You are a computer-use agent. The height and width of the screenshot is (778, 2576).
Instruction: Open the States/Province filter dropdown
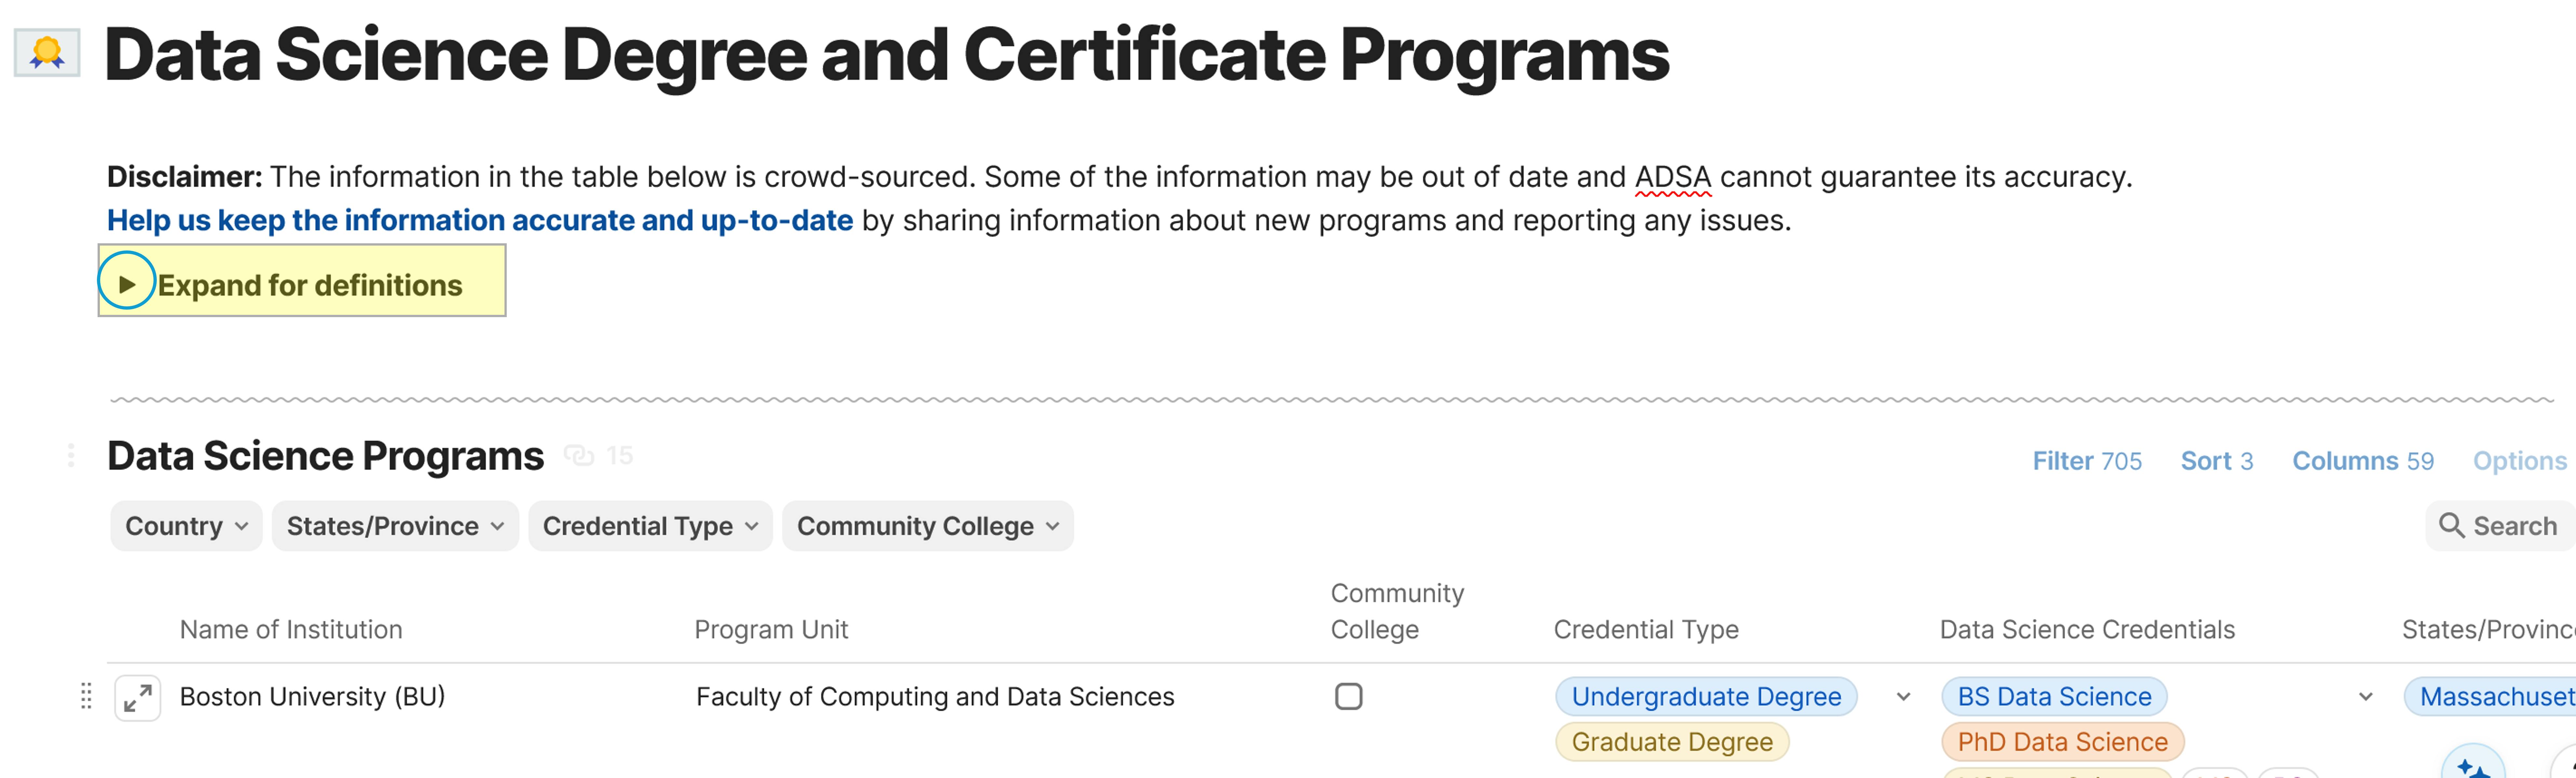tap(395, 526)
